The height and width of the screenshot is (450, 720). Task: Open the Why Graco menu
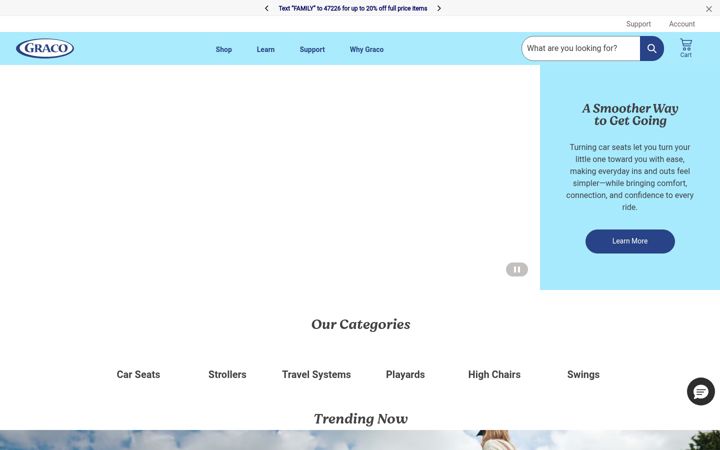[x=366, y=49]
